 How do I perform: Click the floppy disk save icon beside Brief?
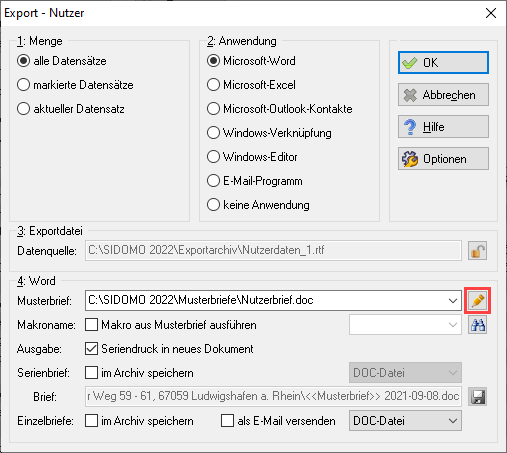[x=477, y=397]
